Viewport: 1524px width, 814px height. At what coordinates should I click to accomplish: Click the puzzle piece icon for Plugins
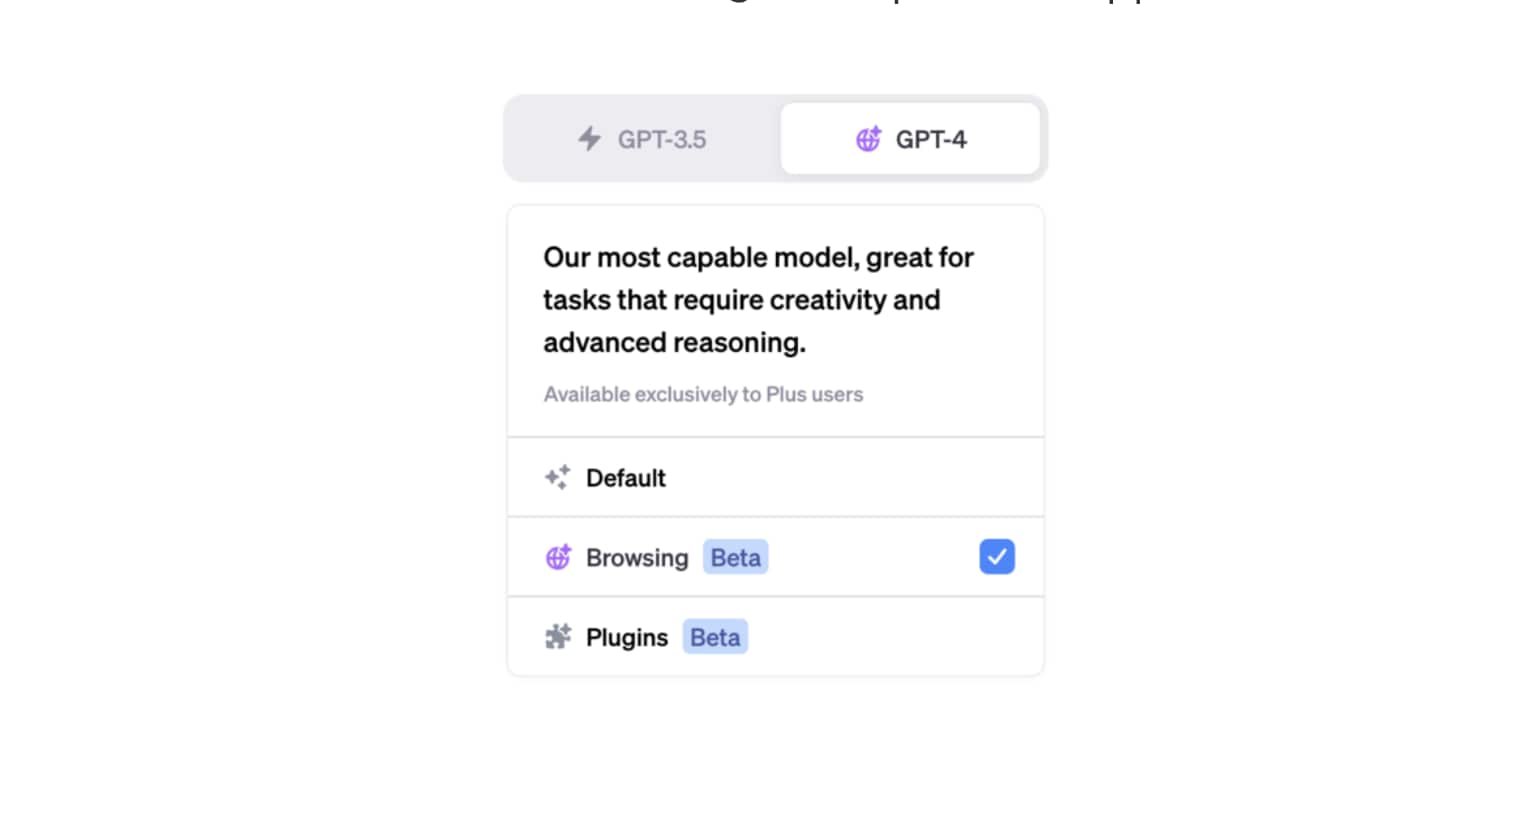(558, 637)
